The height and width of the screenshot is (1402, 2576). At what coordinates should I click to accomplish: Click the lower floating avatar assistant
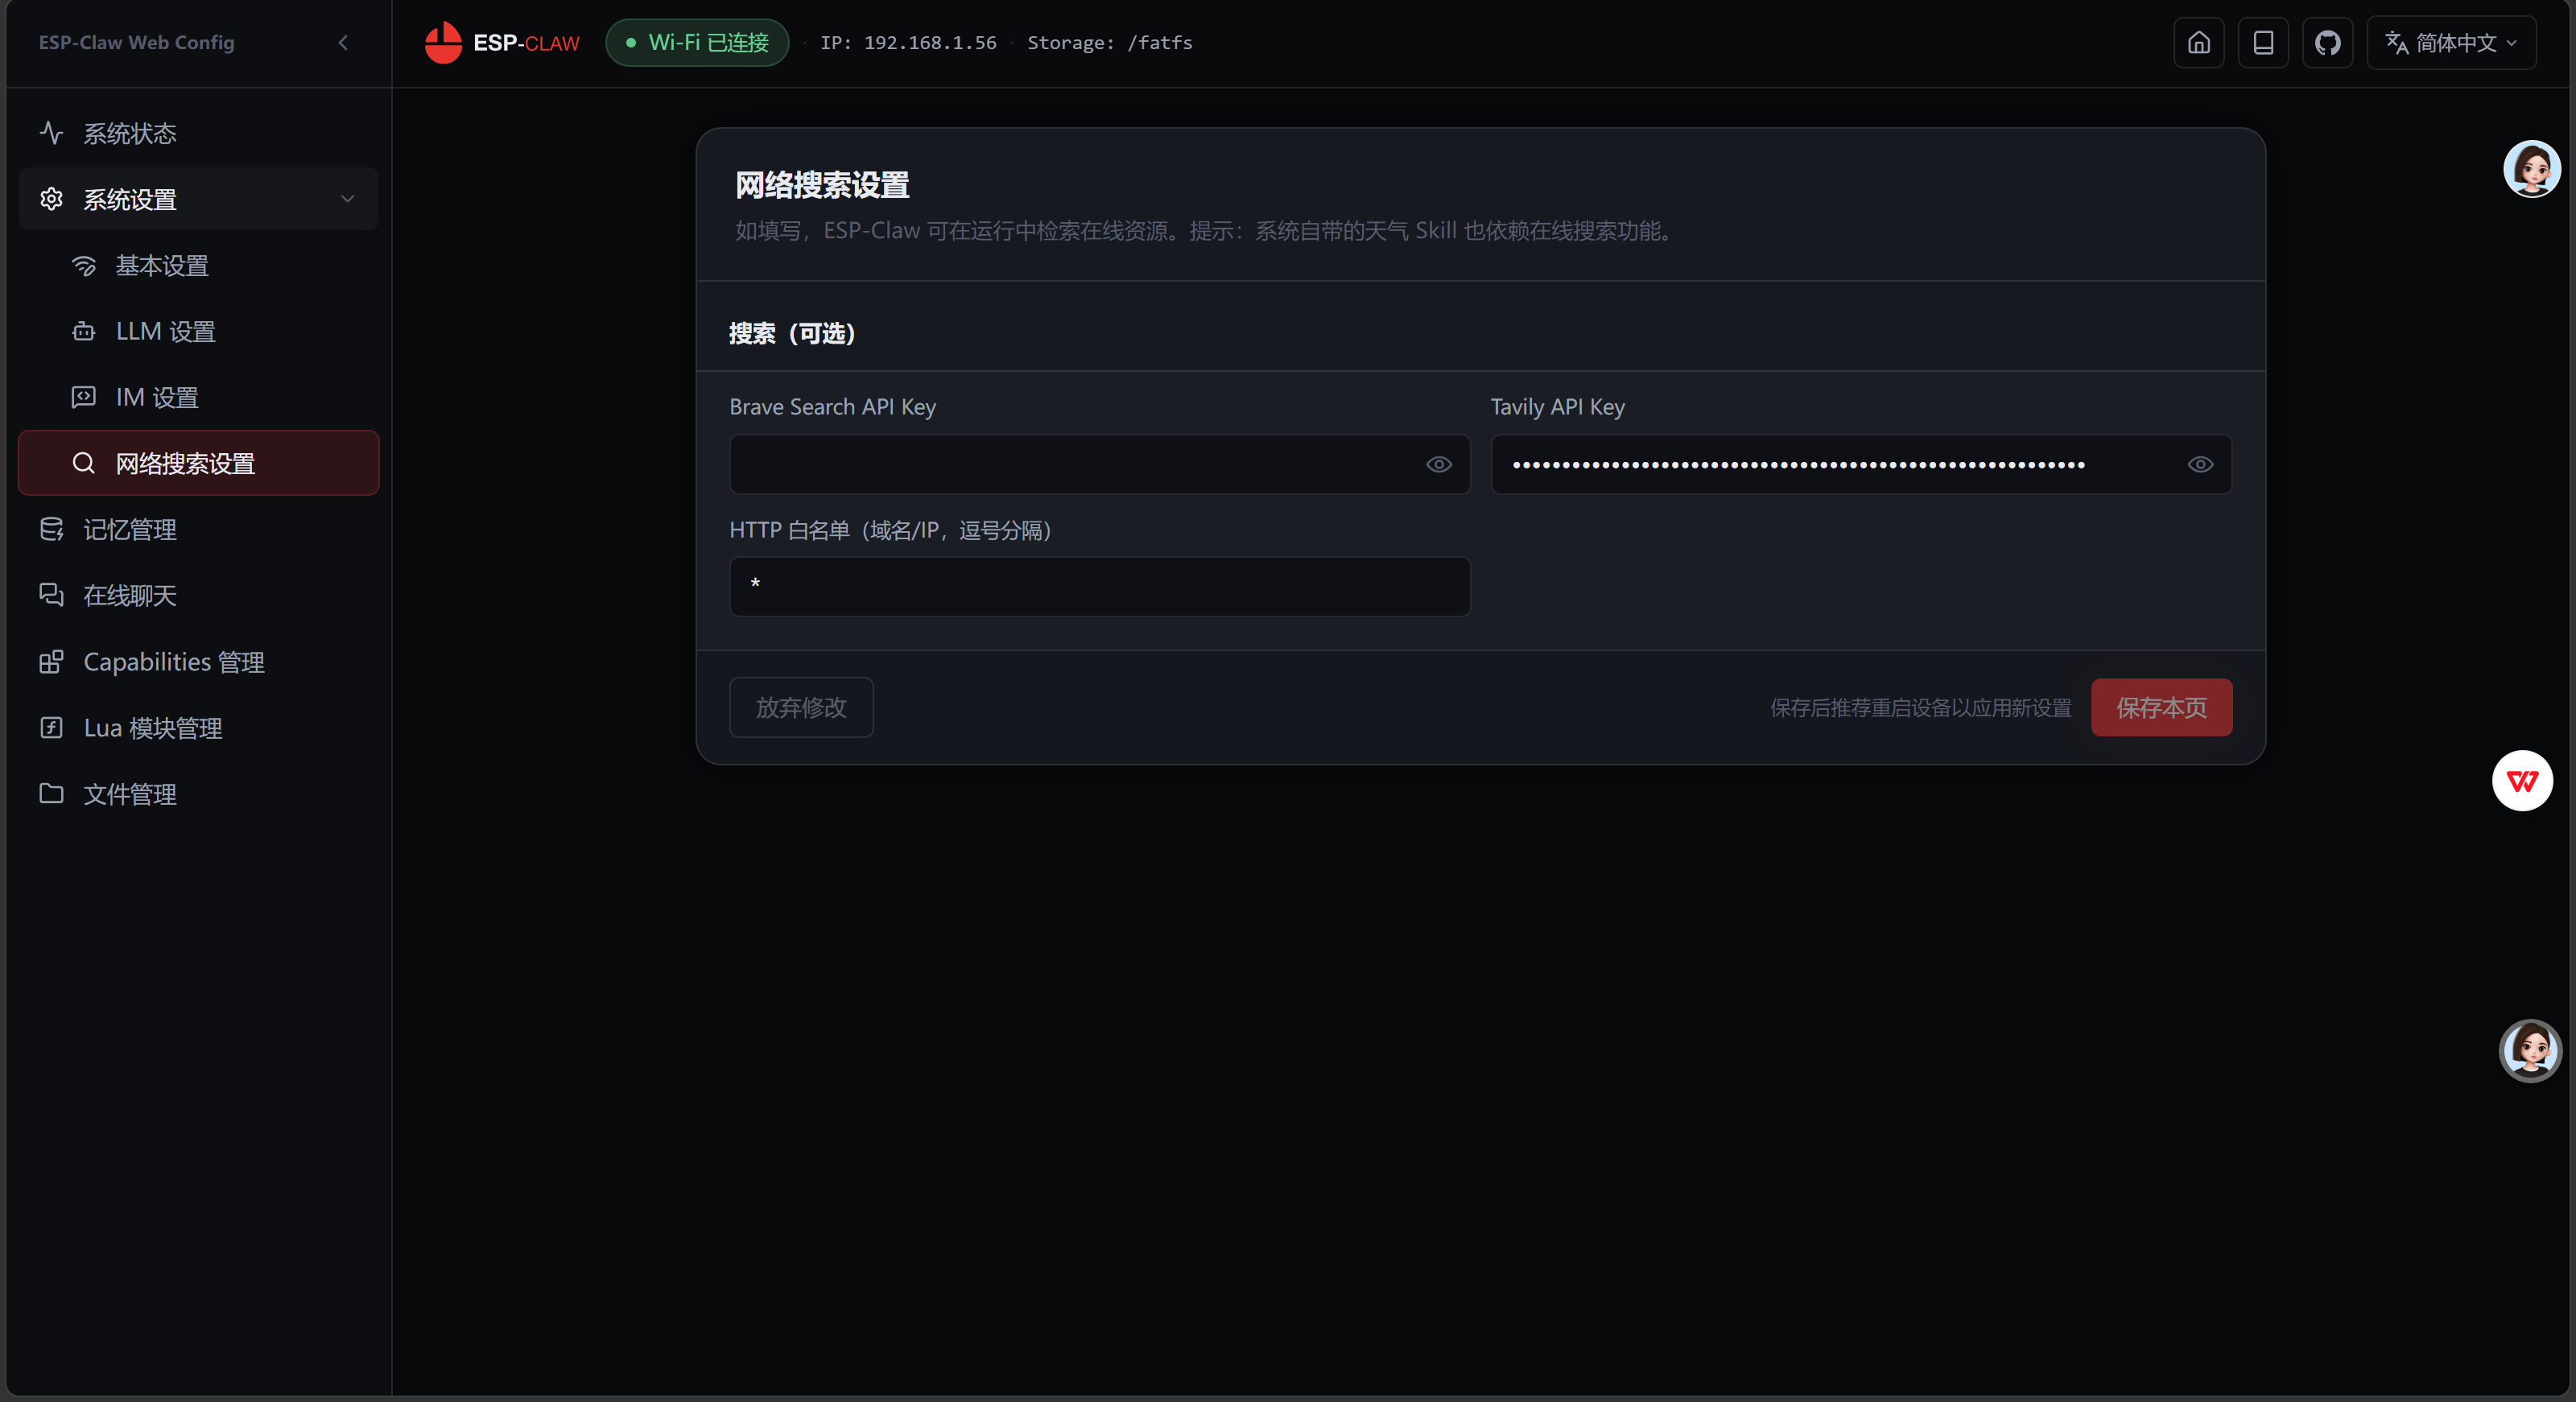(2529, 1050)
